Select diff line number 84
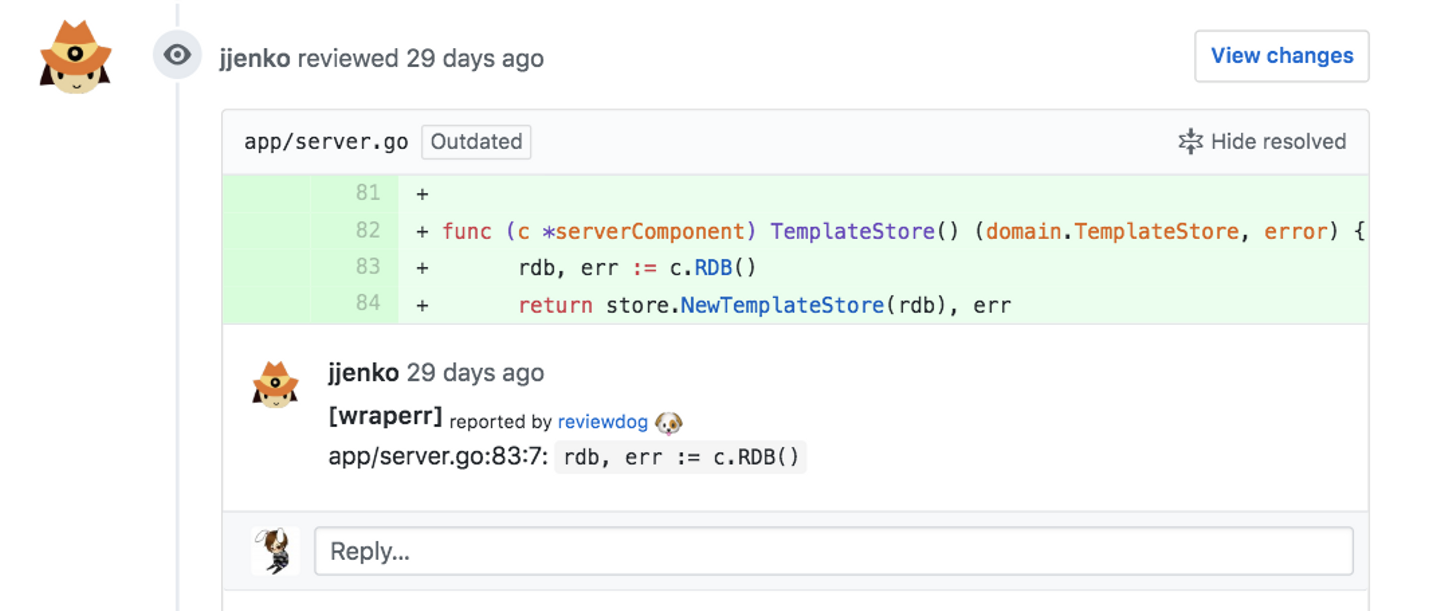This screenshot has width=1440, height=611. pyautogui.click(x=368, y=303)
